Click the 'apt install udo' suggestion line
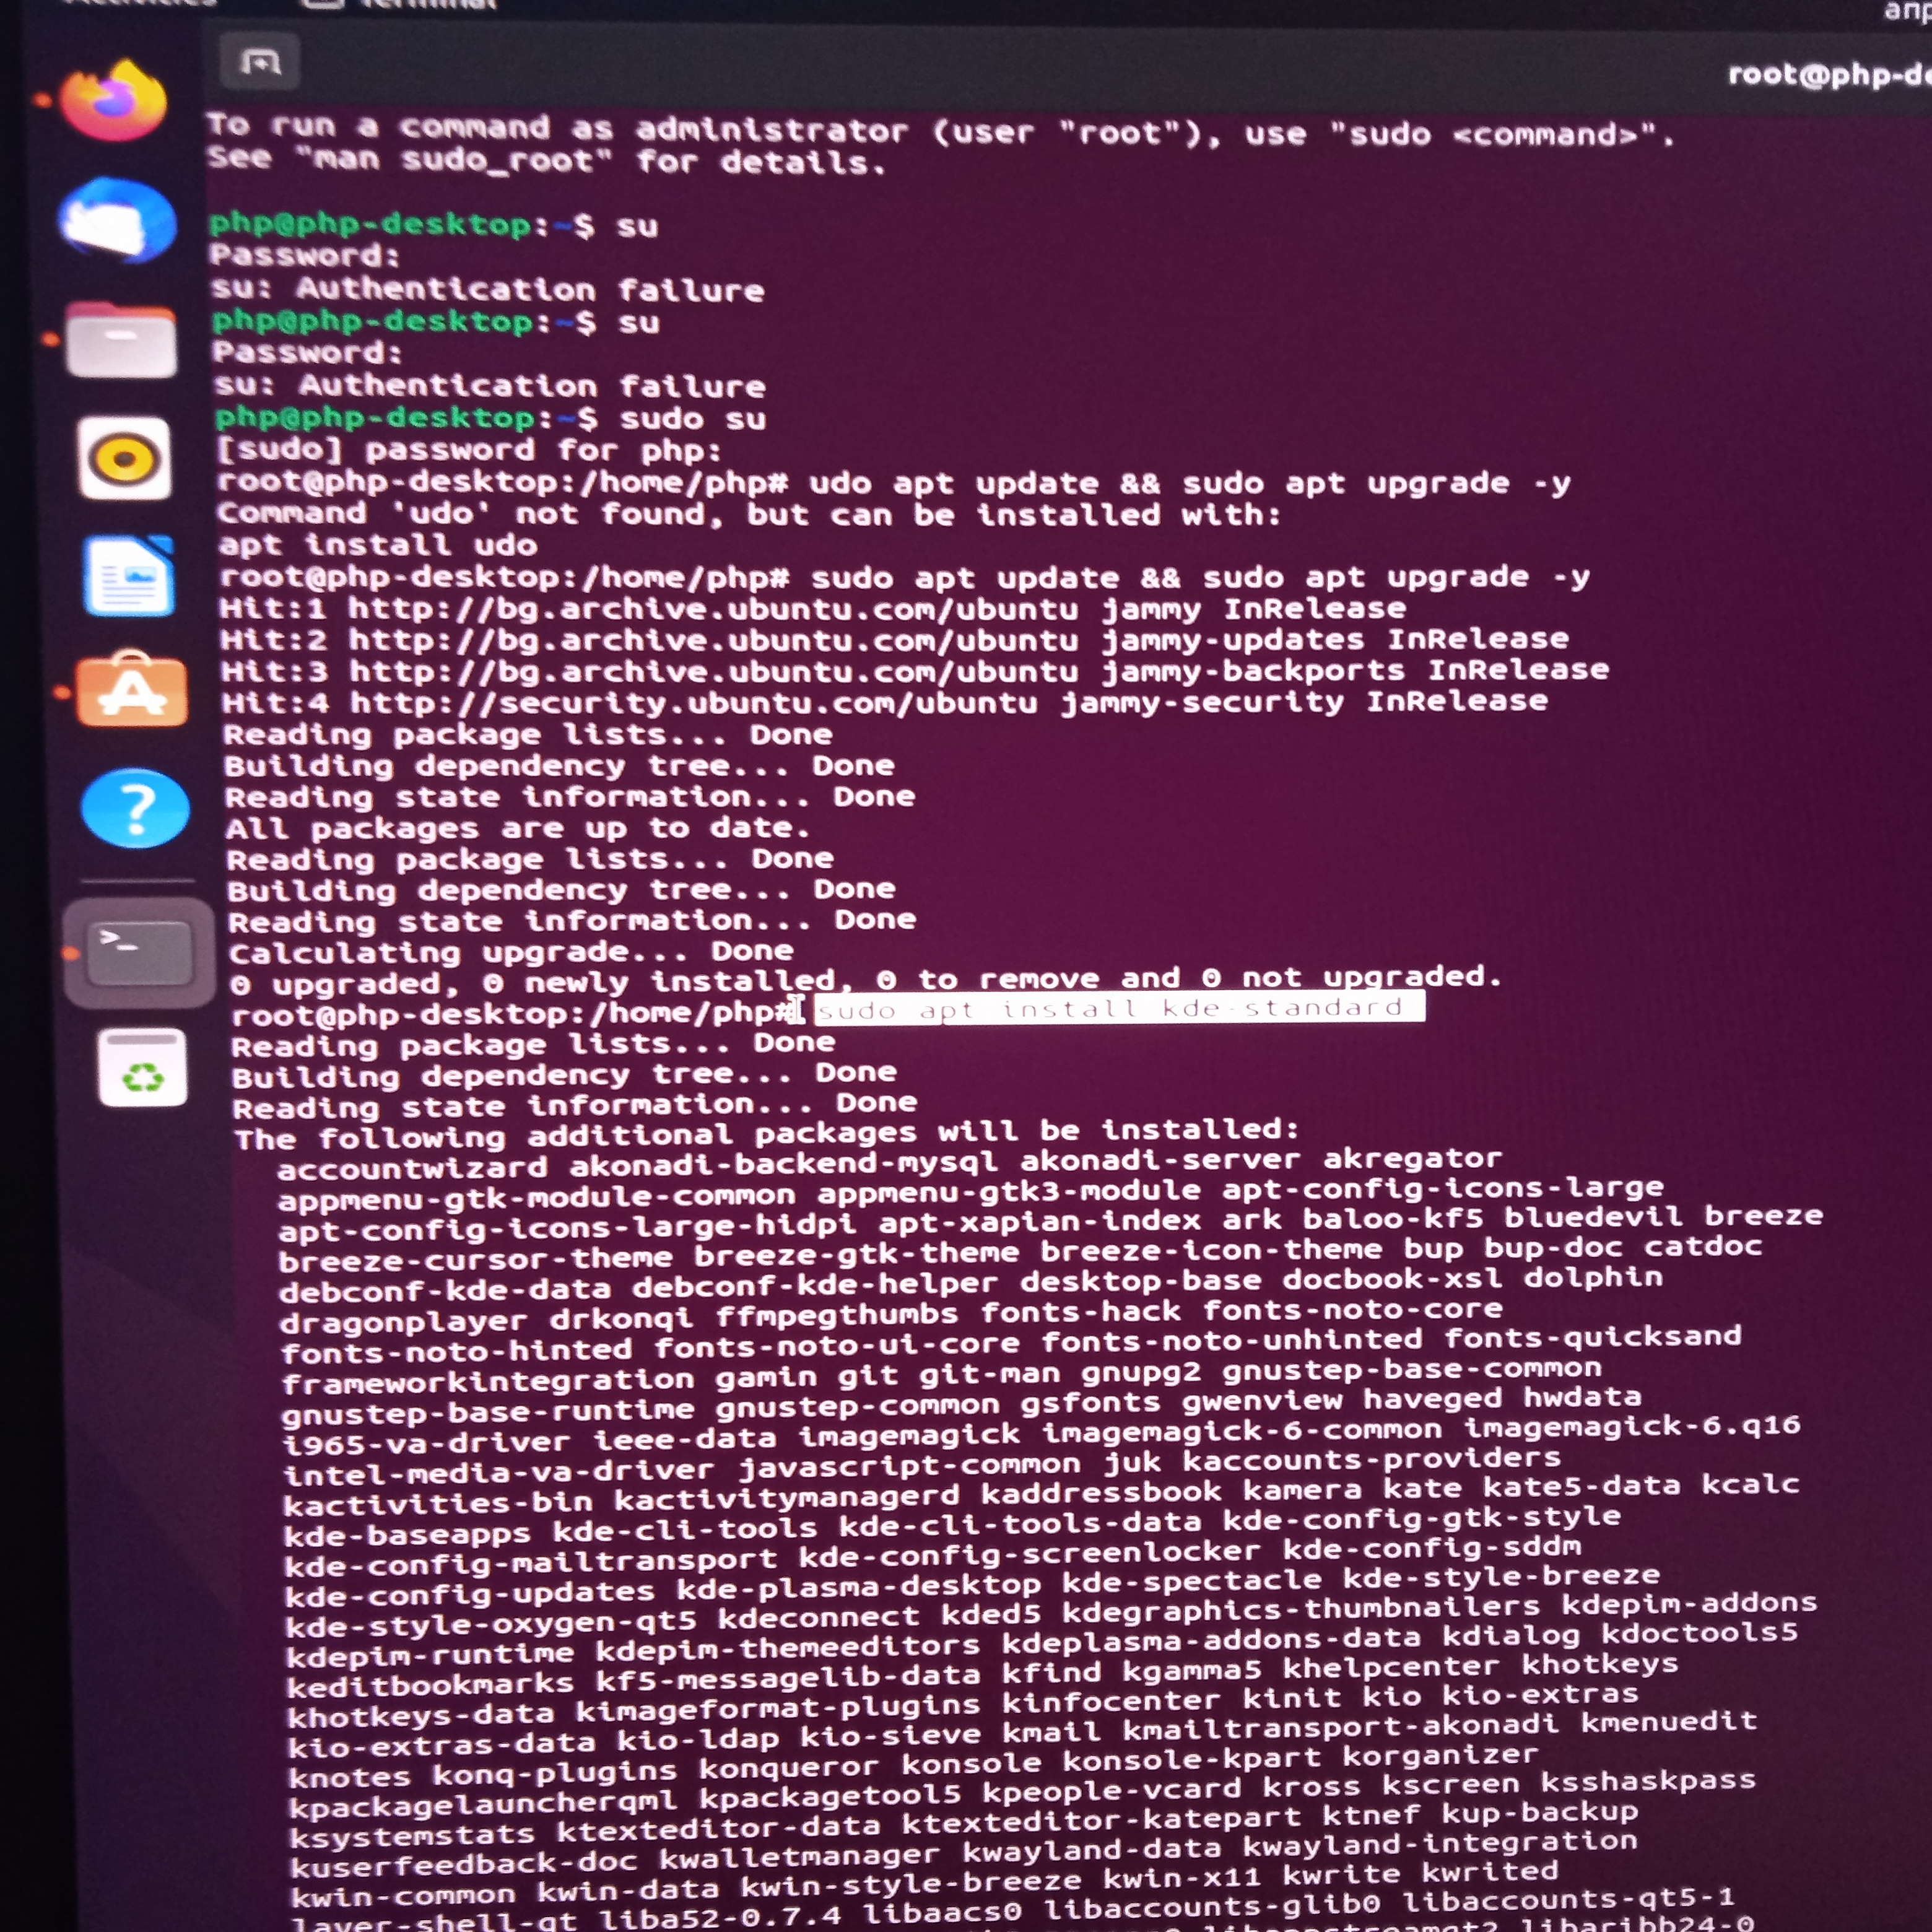 pyautogui.click(x=378, y=545)
